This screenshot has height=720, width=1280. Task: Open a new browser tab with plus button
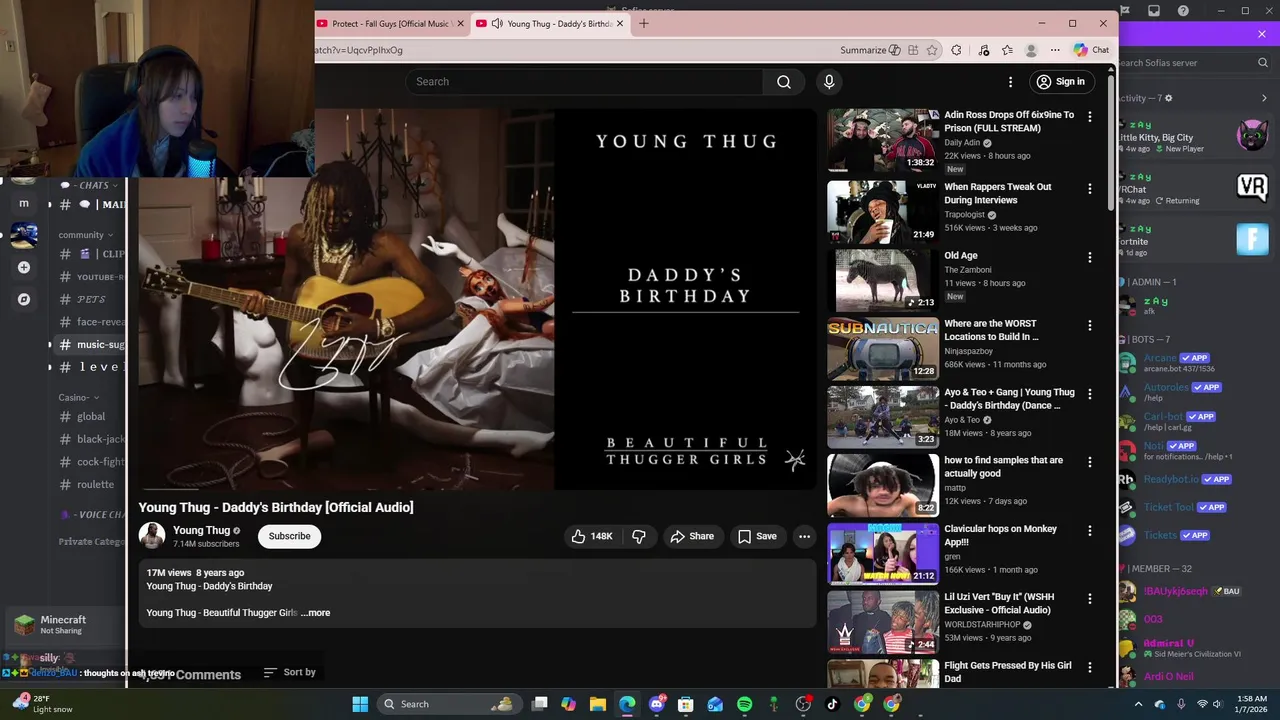click(x=644, y=24)
